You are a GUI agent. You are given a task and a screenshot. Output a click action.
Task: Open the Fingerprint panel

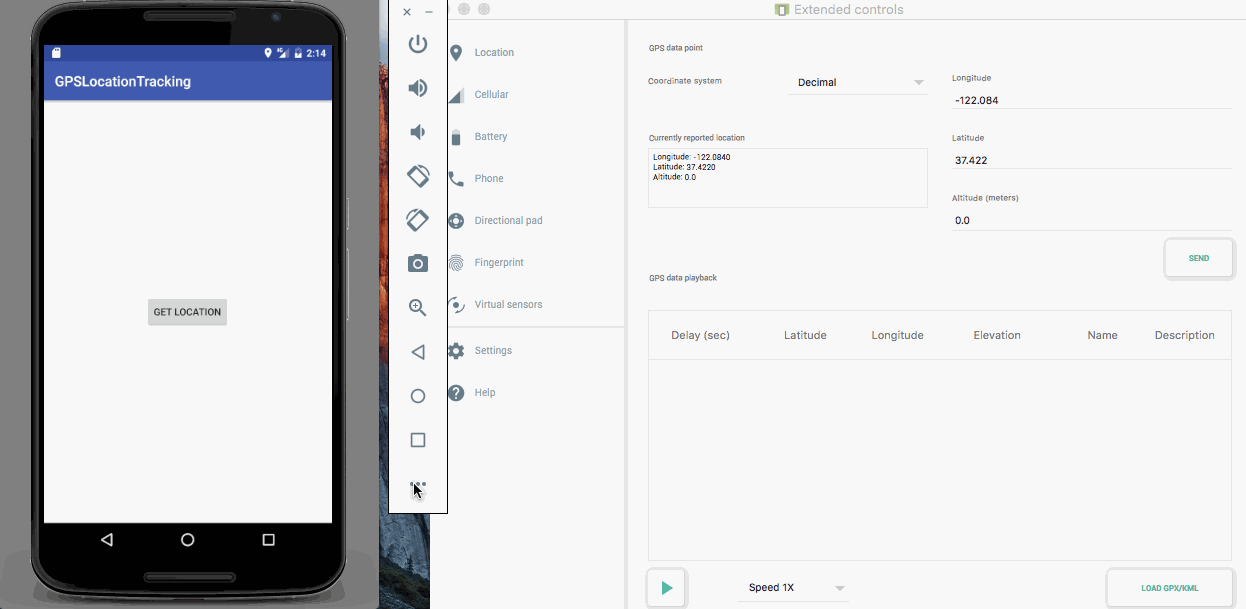(x=500, y=262)
